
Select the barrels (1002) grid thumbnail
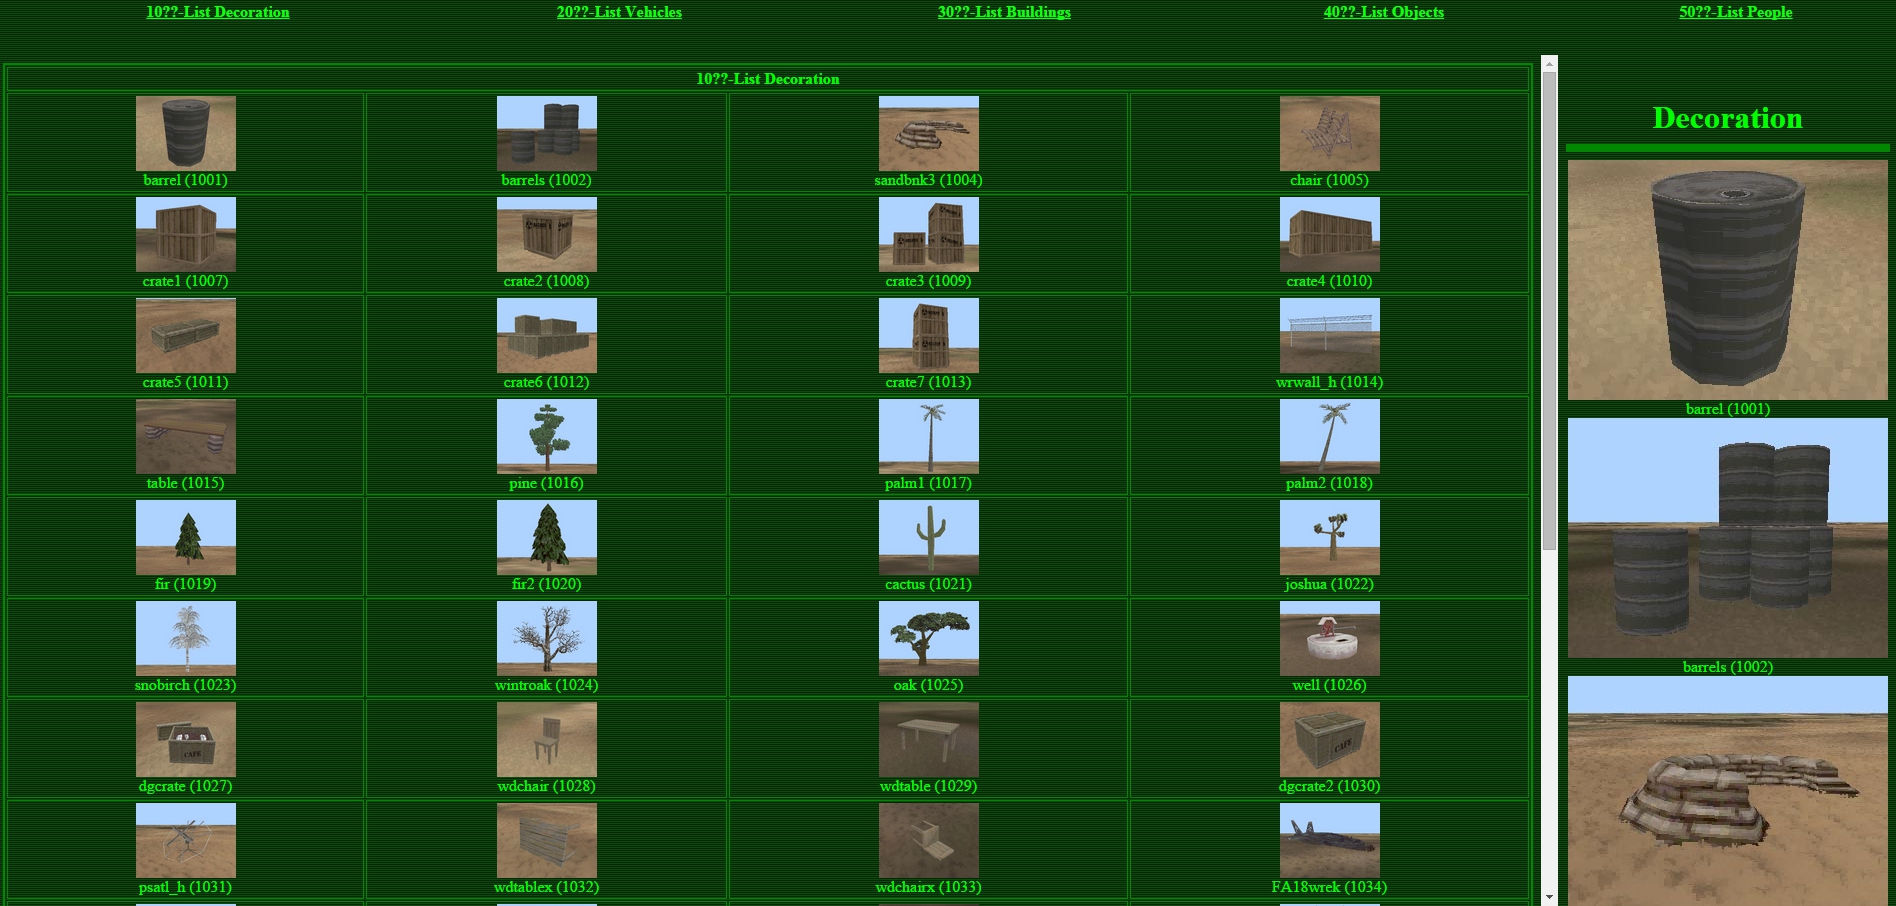pyautogui.click(x=547, y=133)
